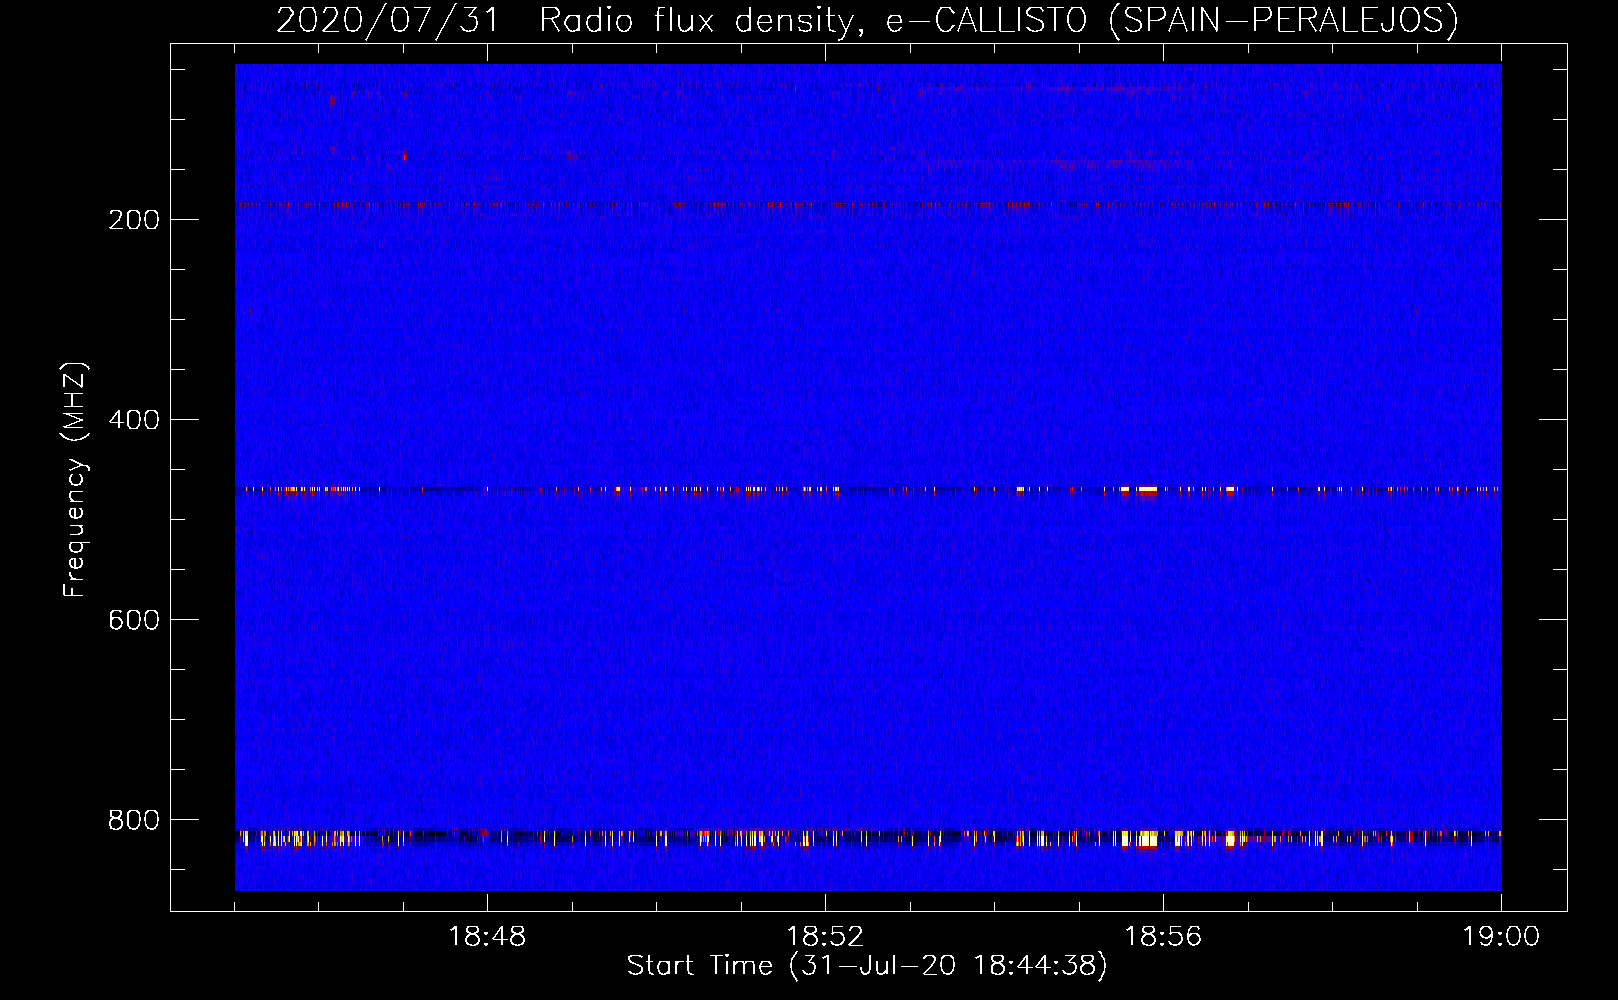Select the 800 frequency tick label

[x=134, y=820]
